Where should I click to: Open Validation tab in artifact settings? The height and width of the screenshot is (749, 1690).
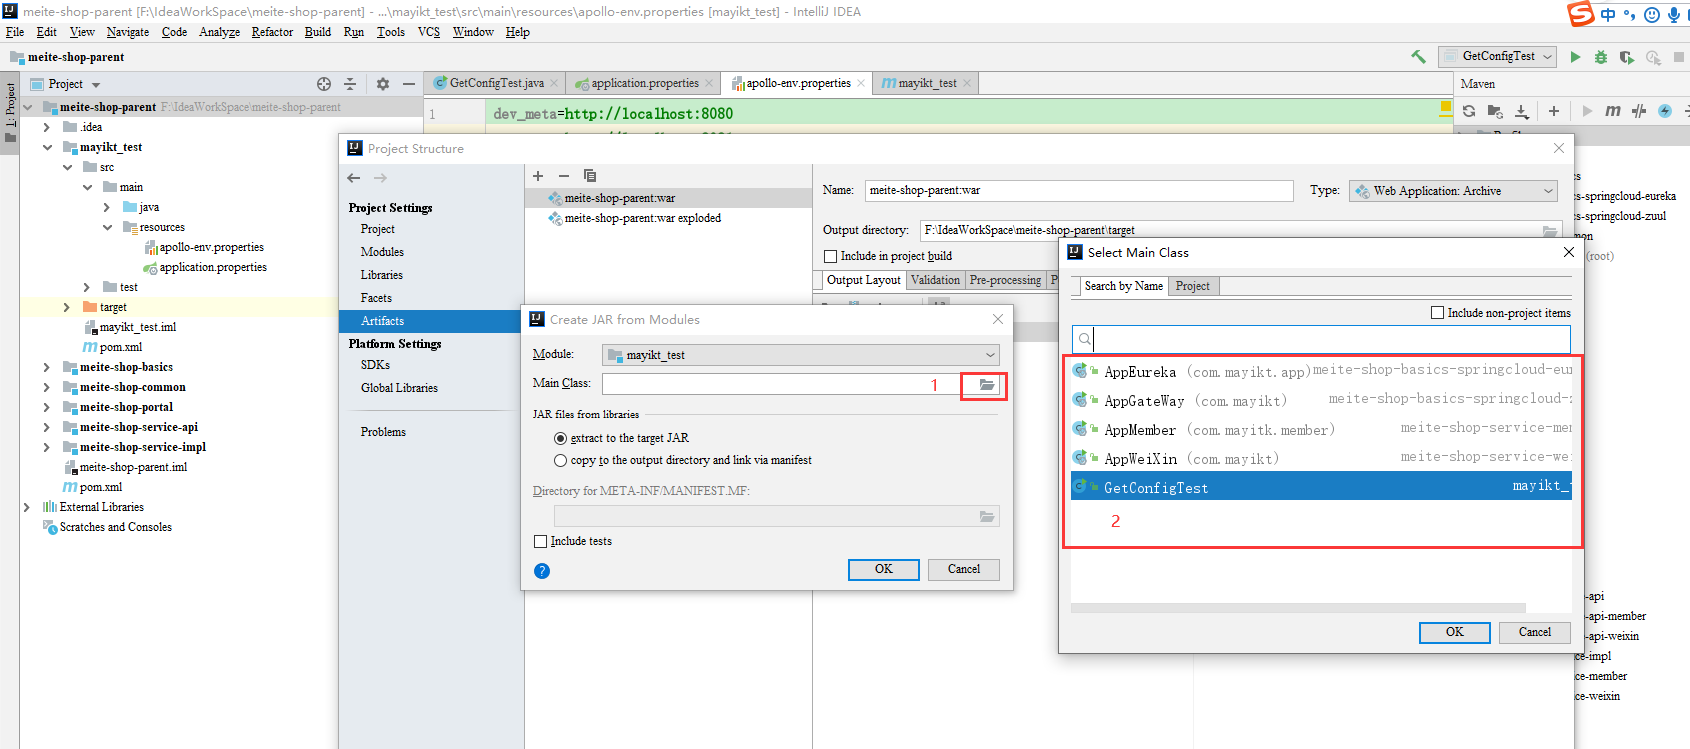click(935, 280)
